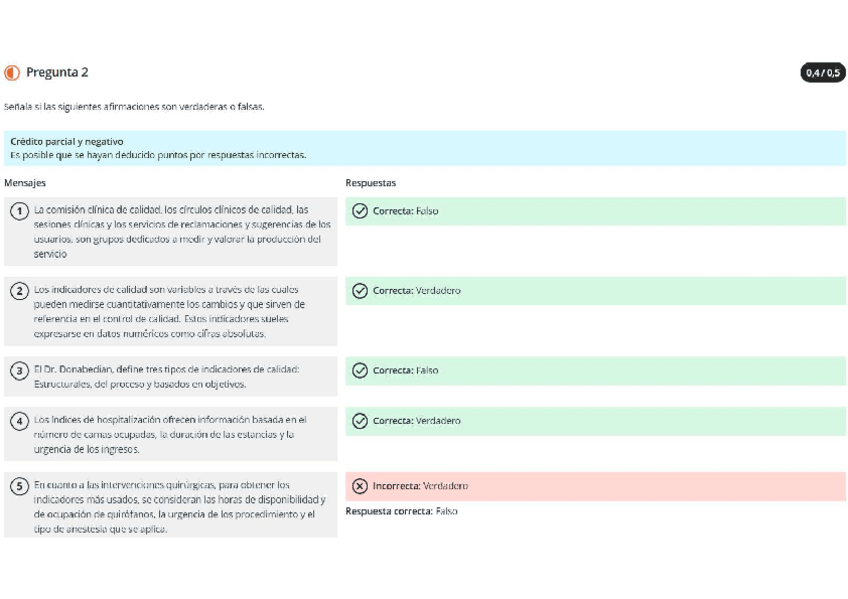The width and height of the screenshot is (848, 599).
Task: Click the 0,4 / 0,5 score badge
Action: 823,73
